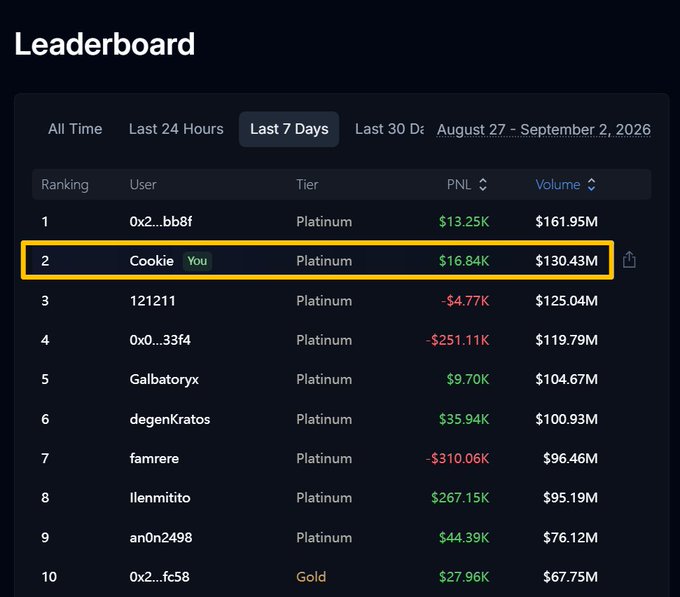Click volume value $96.46M
This screenshot has width=680, height=597.
pos(570,458)
